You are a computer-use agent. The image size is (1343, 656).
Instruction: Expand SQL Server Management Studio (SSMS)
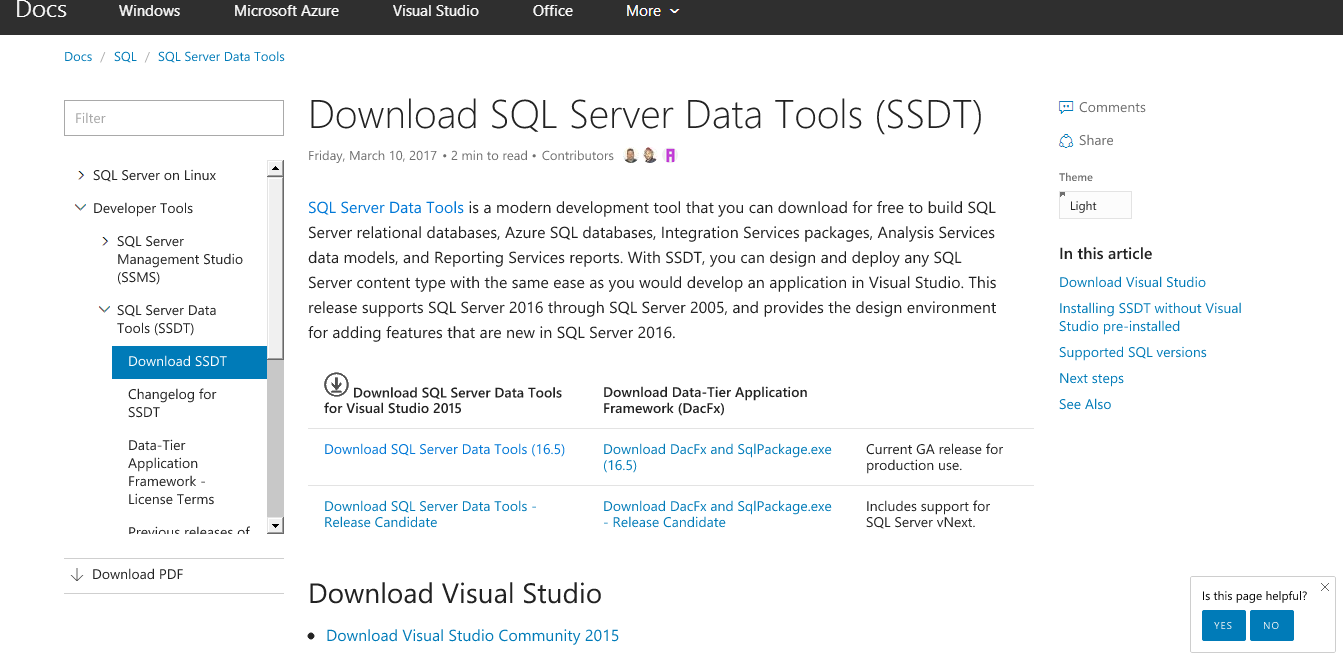(x=105, y=241)
